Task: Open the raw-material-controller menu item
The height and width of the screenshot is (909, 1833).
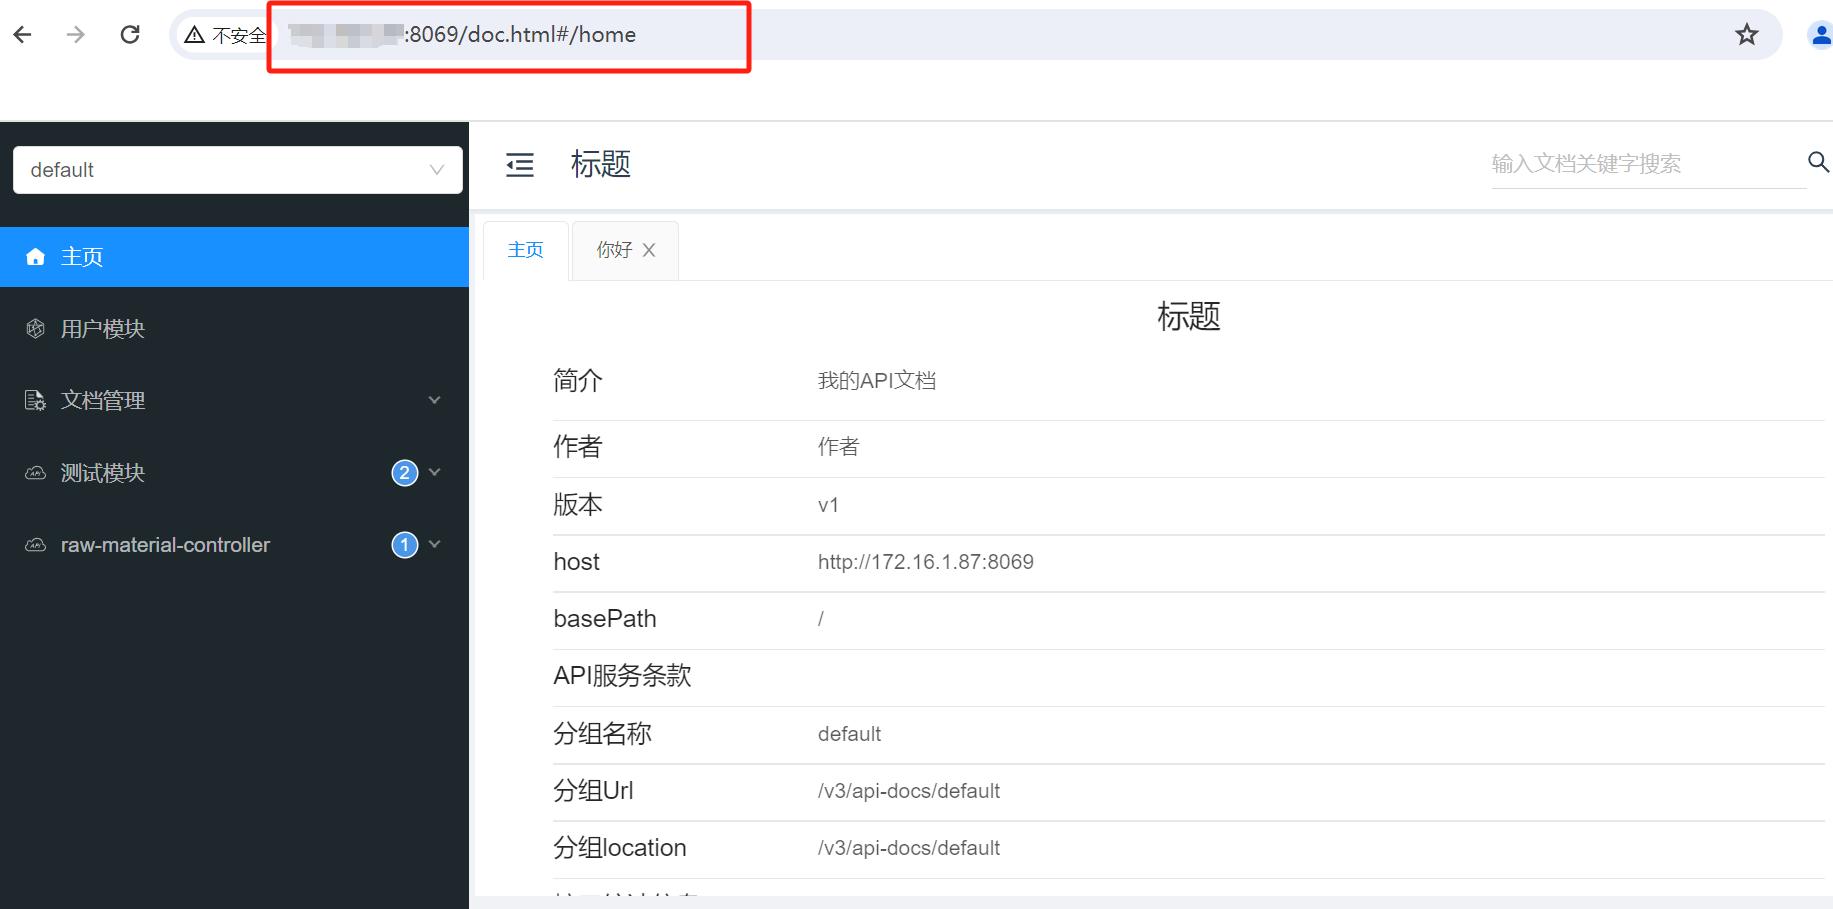Action: (234, 545)
